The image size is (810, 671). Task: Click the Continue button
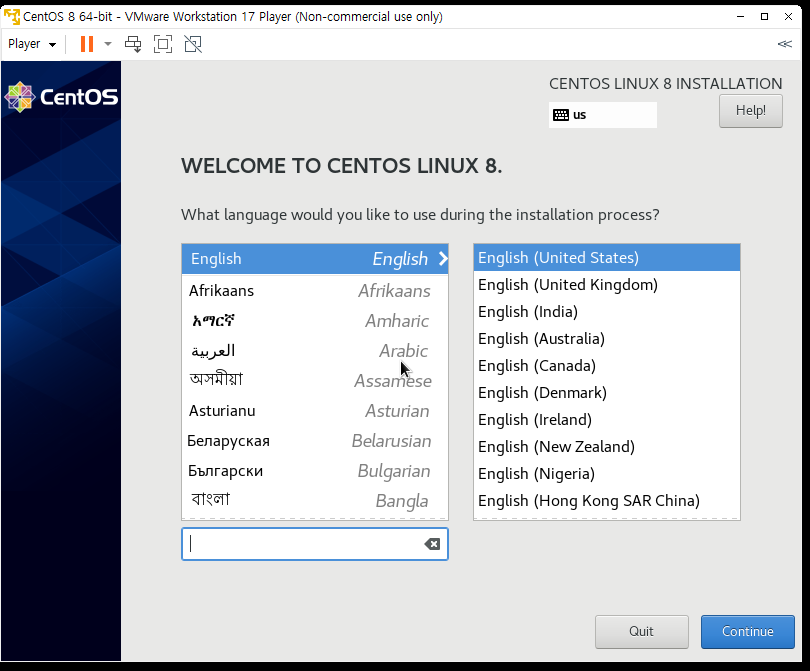pos(747,631)
